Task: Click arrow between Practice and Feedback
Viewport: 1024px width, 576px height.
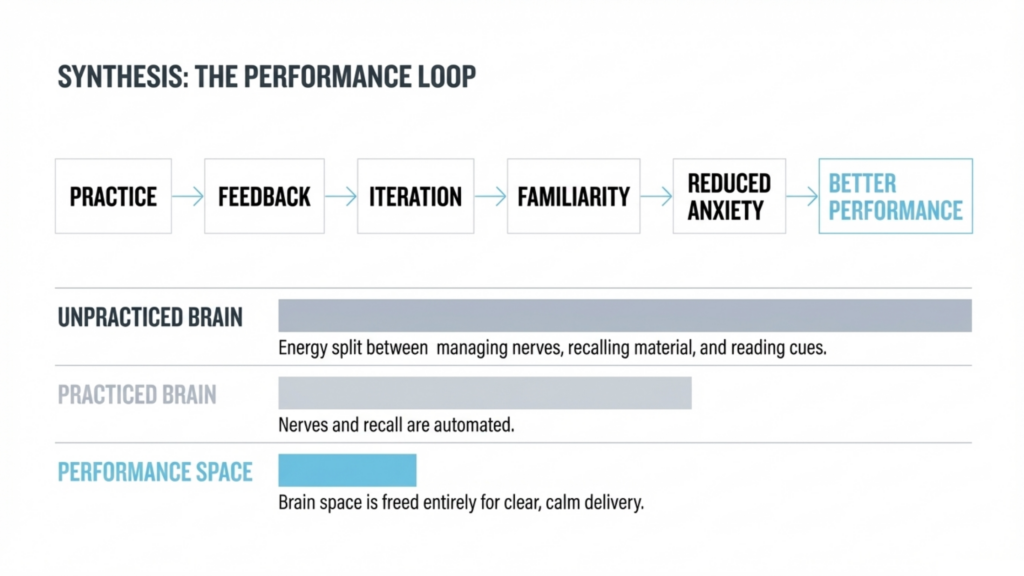Action: (188, 196)
